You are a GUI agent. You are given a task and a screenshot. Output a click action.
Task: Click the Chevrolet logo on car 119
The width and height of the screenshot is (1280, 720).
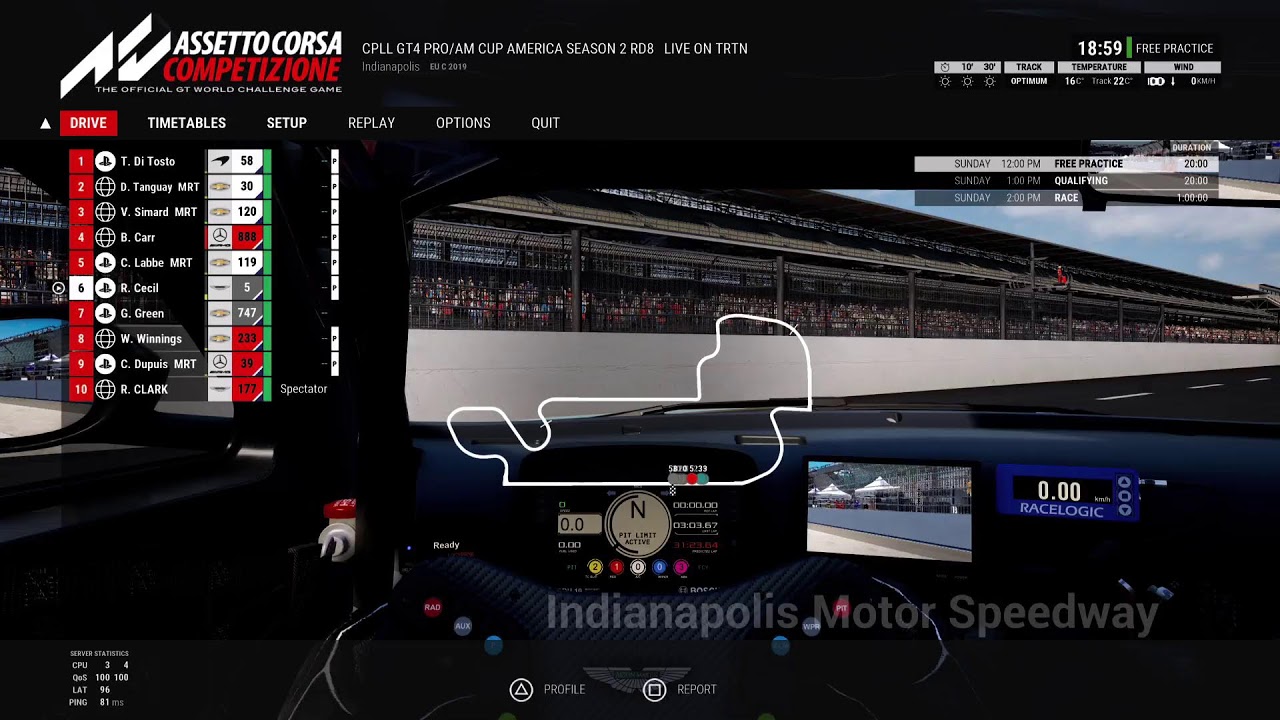(x=220, y=262)
